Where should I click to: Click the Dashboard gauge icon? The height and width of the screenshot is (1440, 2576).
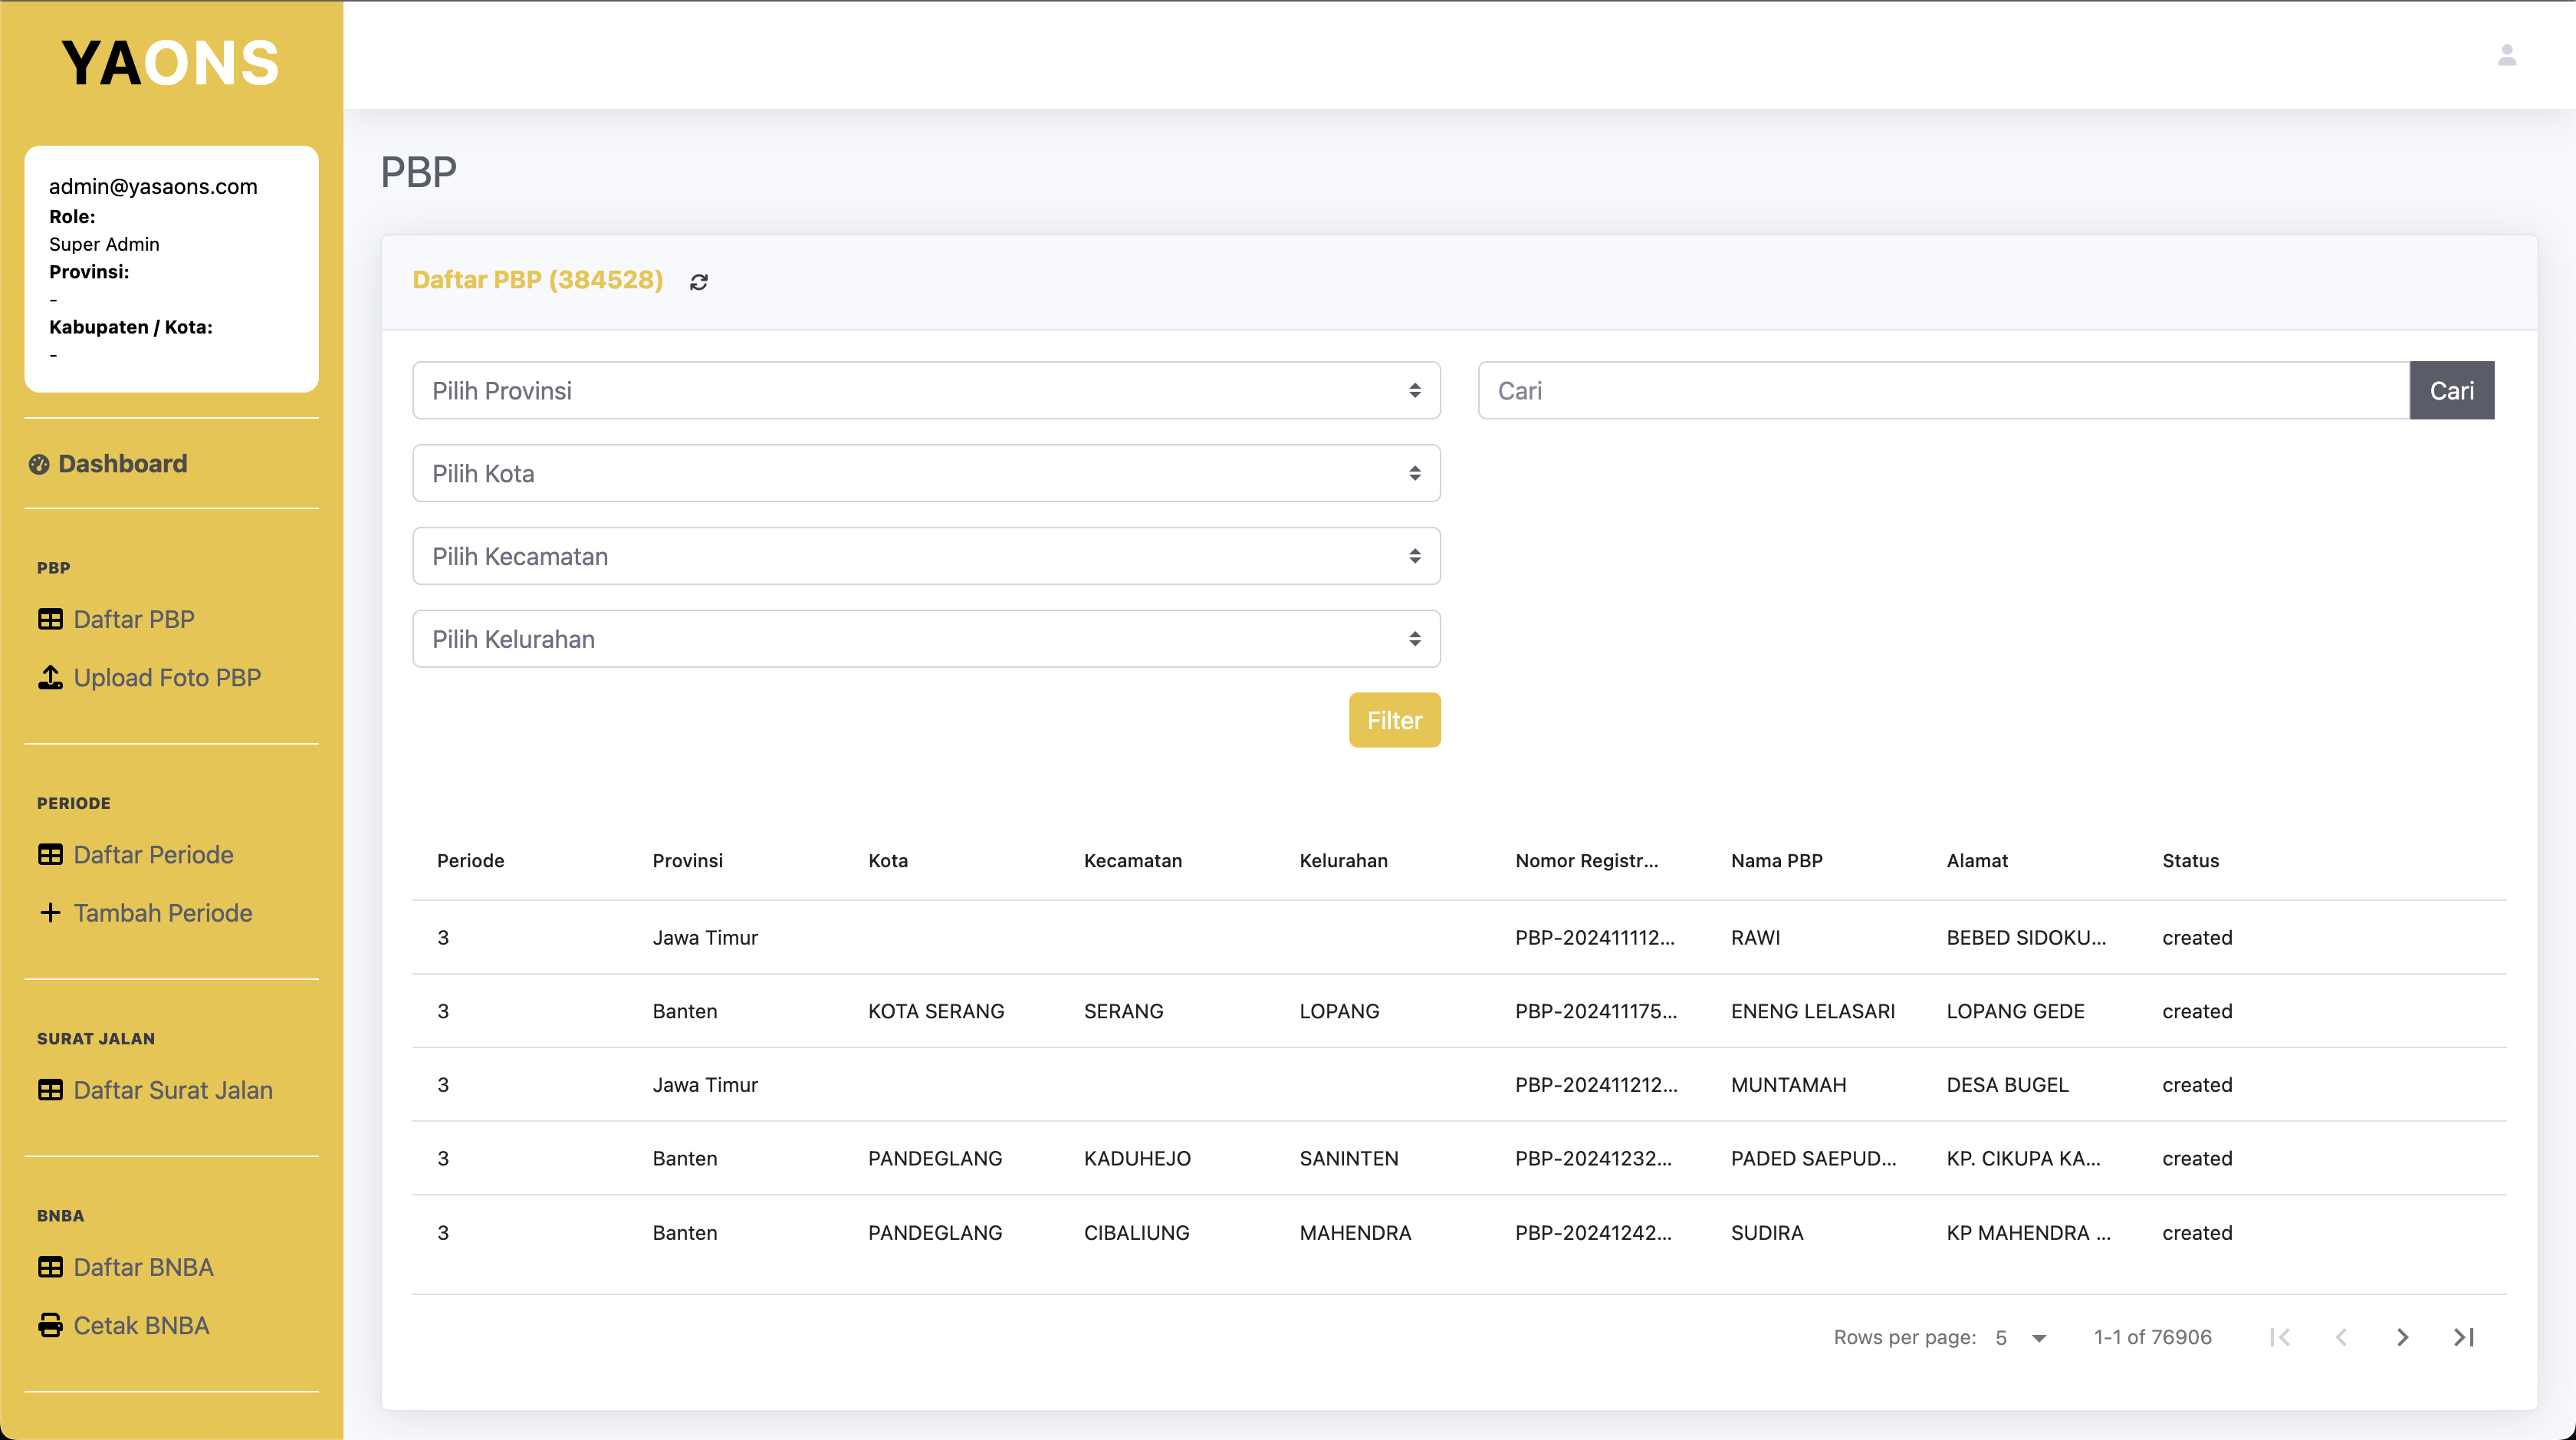click(39, 464)
